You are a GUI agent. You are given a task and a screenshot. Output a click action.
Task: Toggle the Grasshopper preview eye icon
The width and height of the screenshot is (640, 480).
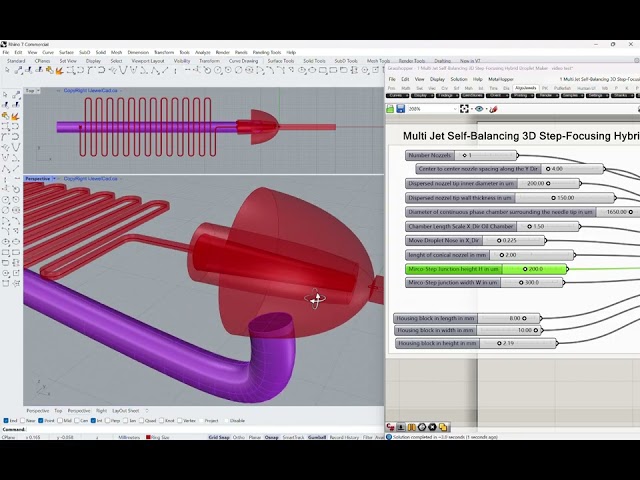pyautogui.click(x=479, y=109)
